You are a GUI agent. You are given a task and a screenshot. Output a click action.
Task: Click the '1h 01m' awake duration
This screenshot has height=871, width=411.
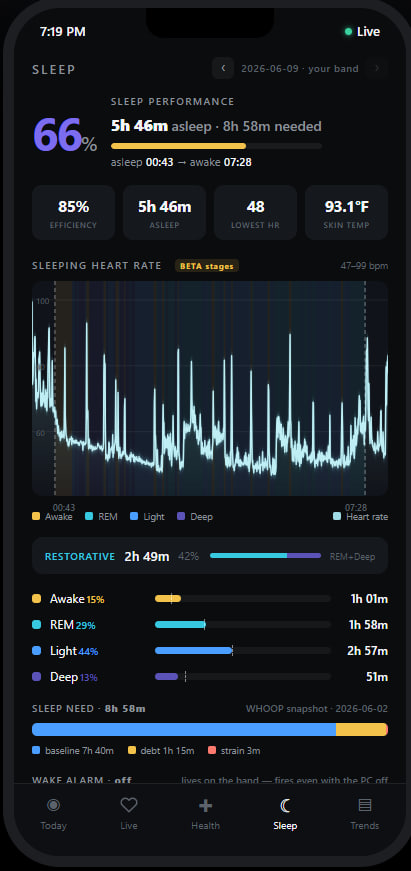[x=369, y=599]
